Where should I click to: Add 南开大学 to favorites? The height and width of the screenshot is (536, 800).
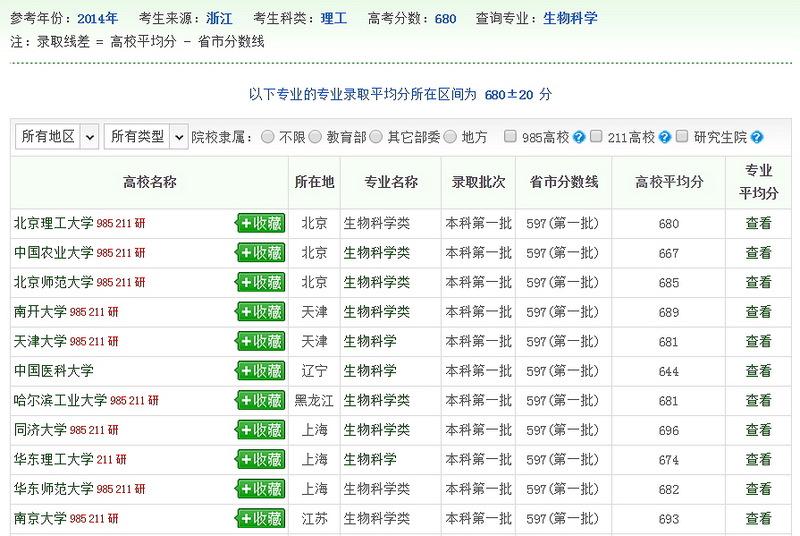coord(260,312)
